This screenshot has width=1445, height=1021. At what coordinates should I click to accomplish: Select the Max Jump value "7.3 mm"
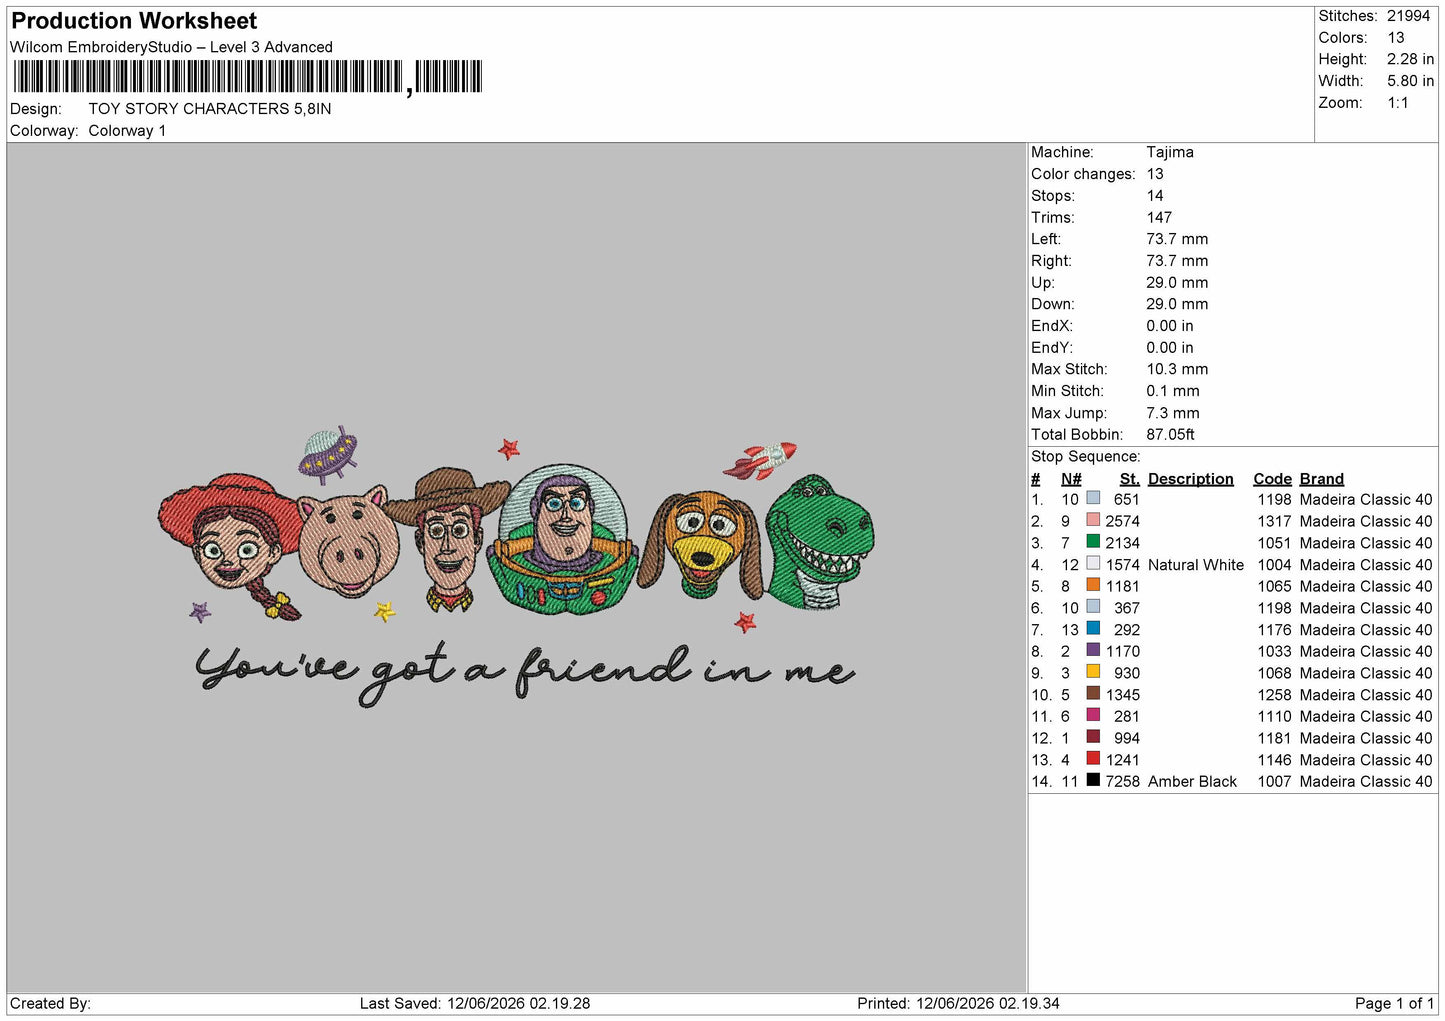1173,413
